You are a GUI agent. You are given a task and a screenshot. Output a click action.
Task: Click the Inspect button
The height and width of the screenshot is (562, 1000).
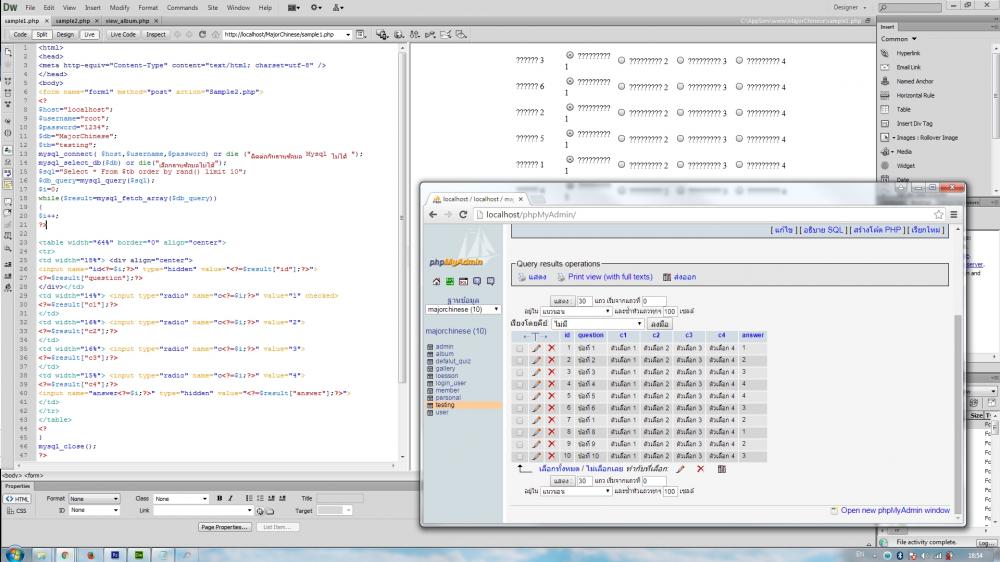pos(156,34)
